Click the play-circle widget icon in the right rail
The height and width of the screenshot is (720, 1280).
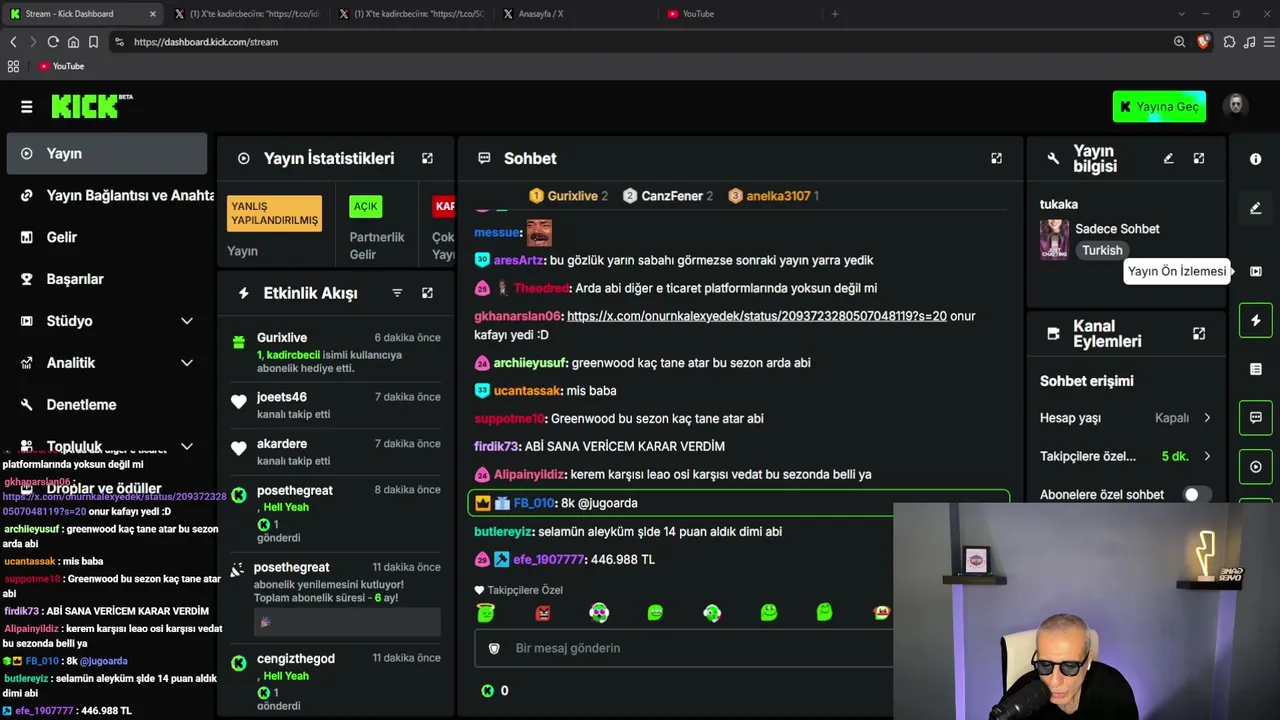tap(1256, 466)
